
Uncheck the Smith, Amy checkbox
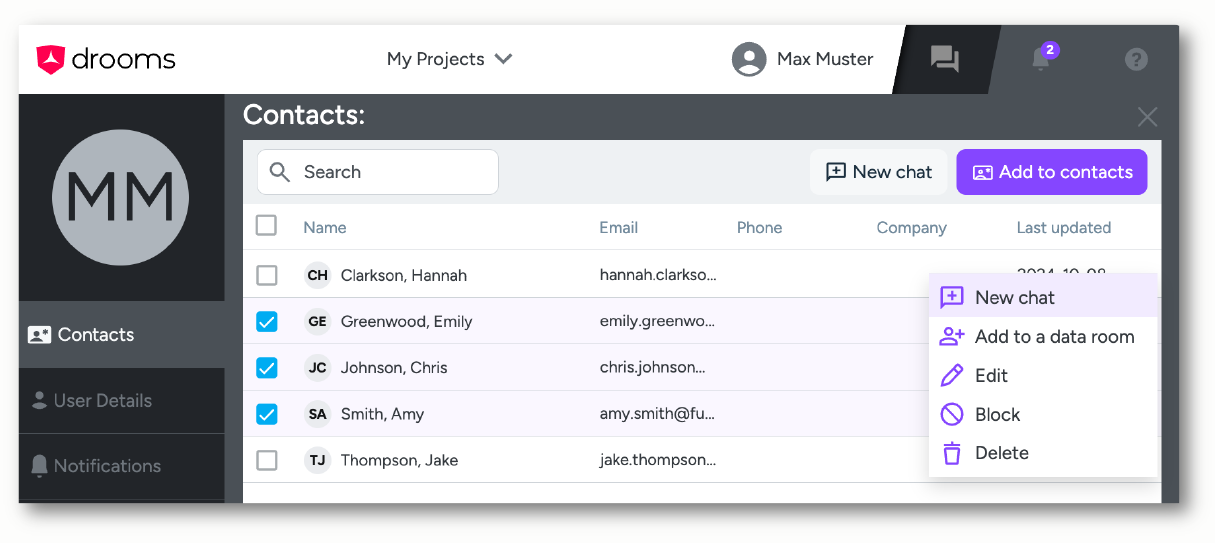pyautogui.click(x=266, y=413)
